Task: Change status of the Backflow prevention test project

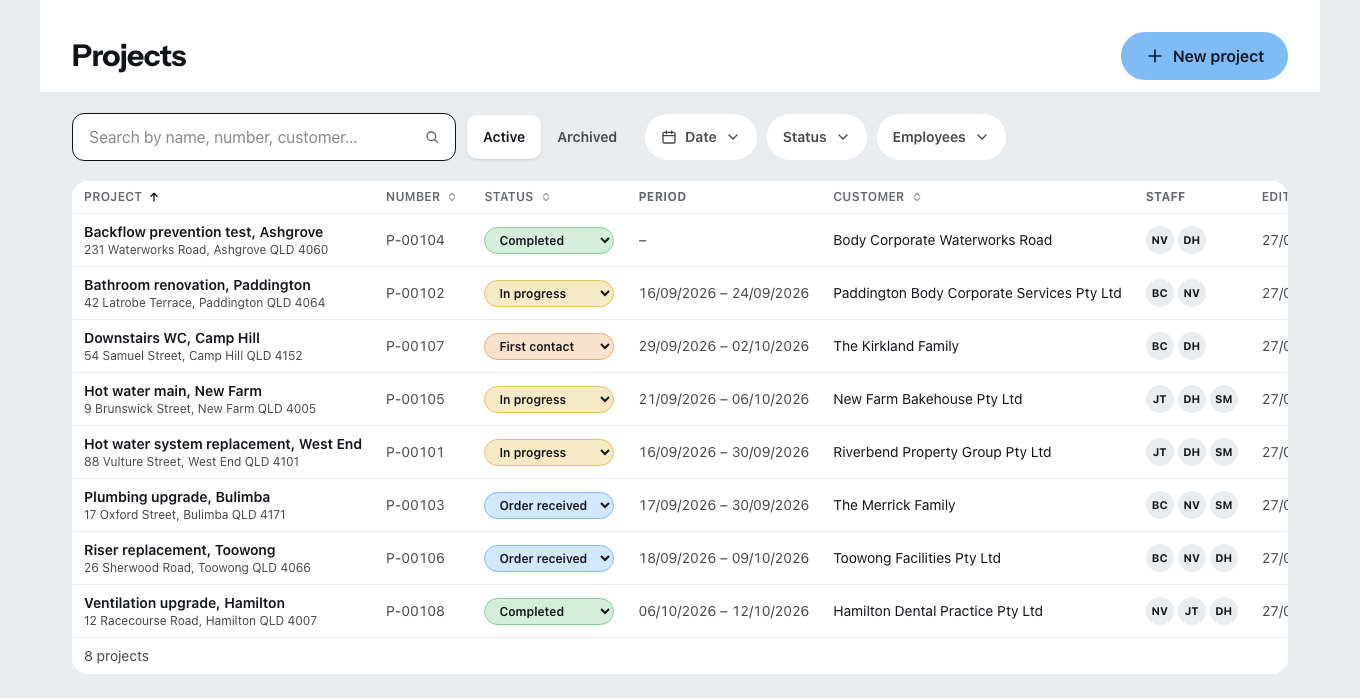Action: (549, 240)
